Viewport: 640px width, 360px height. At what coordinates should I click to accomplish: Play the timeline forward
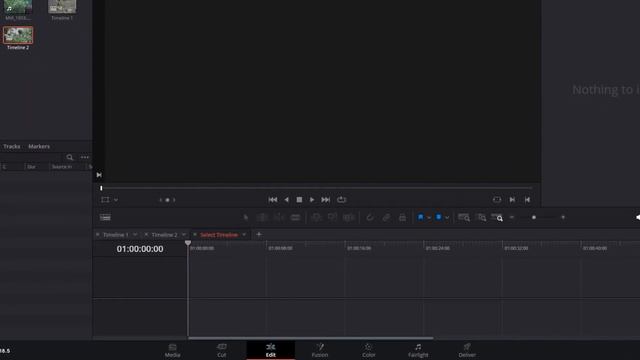point(312,200)
